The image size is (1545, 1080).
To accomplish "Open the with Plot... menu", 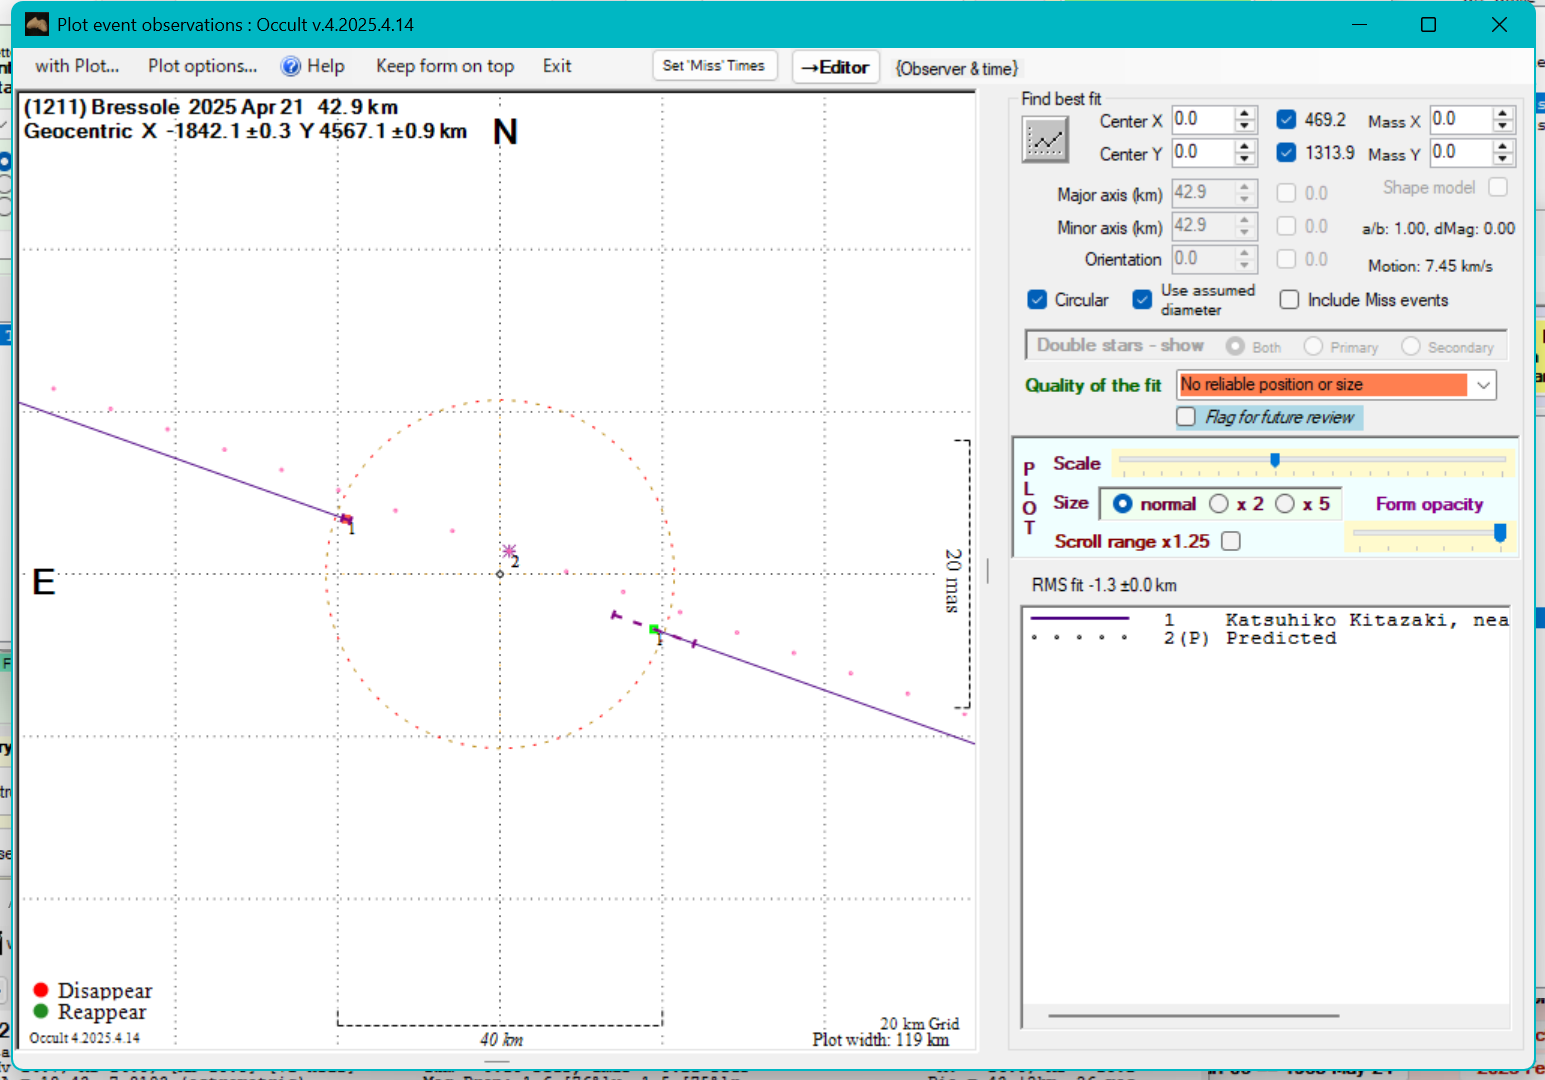I will (77, 66).
